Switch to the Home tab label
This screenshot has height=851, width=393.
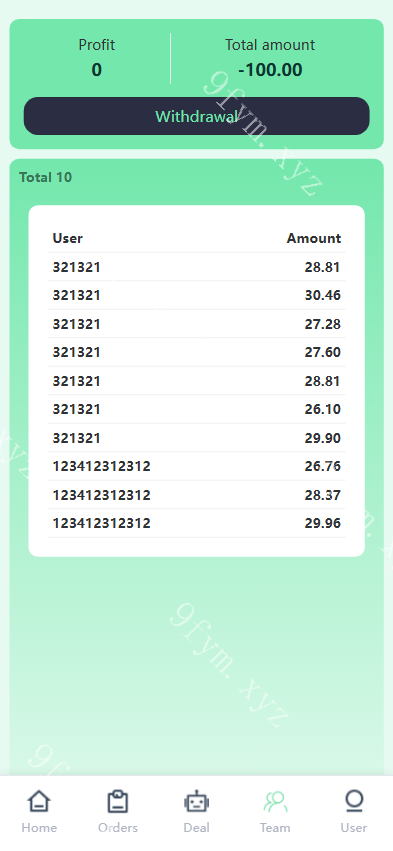click(39, 828)
